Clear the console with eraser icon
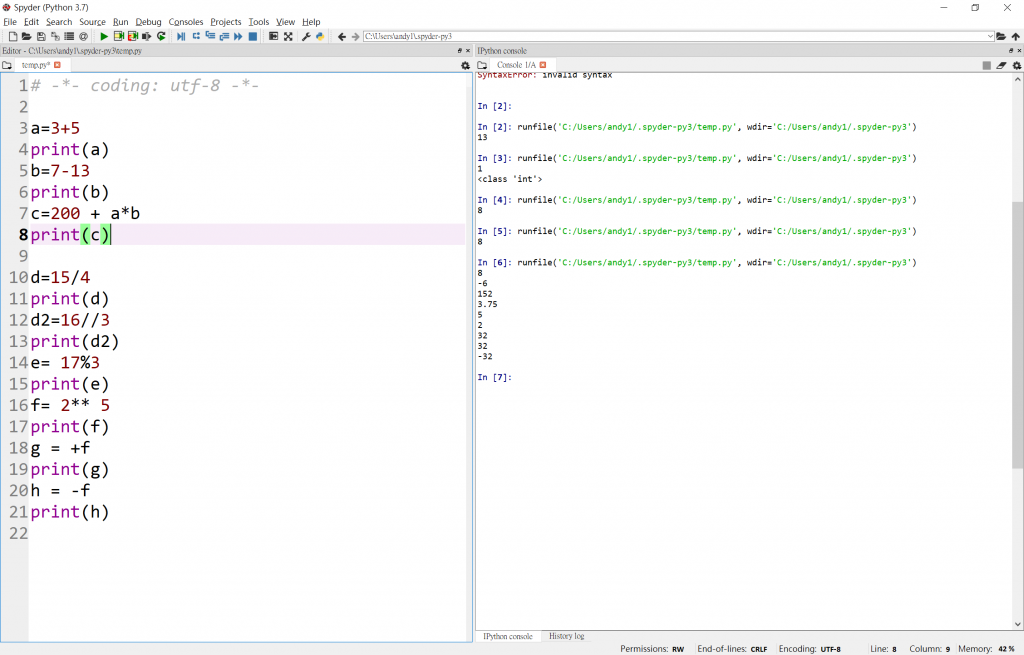This screenshot has height=655, width=1024. tap(1001, 65)
